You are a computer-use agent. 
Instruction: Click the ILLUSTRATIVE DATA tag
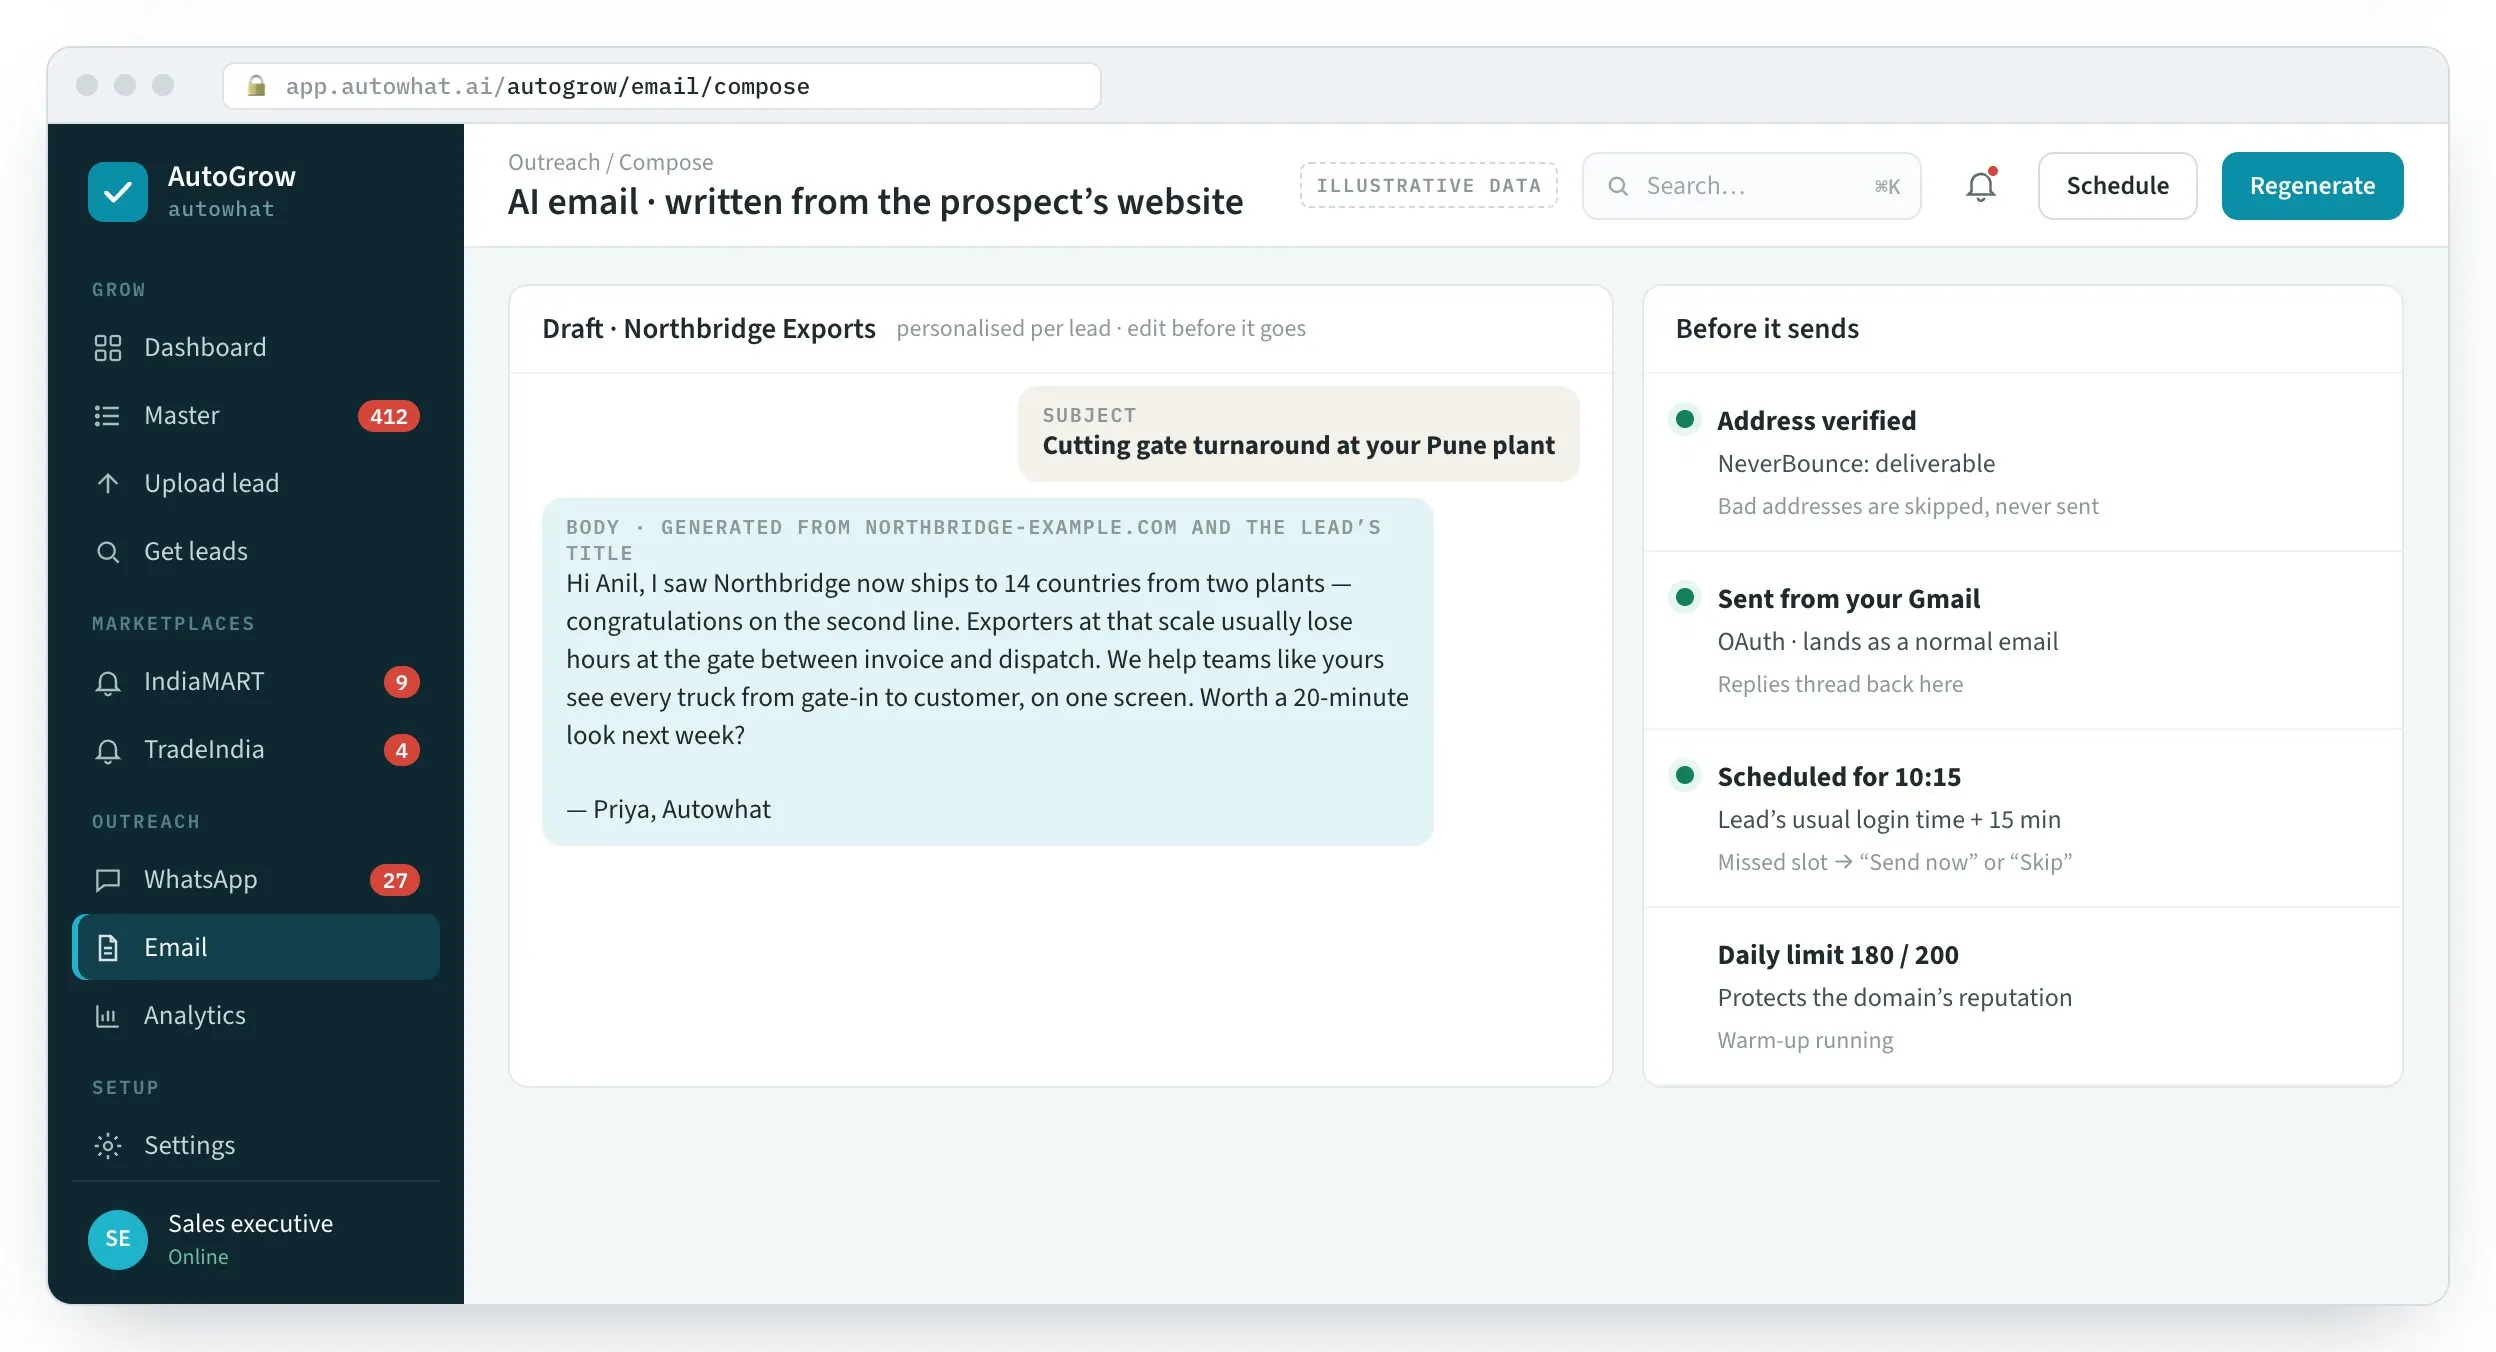tap(1428, 186)
